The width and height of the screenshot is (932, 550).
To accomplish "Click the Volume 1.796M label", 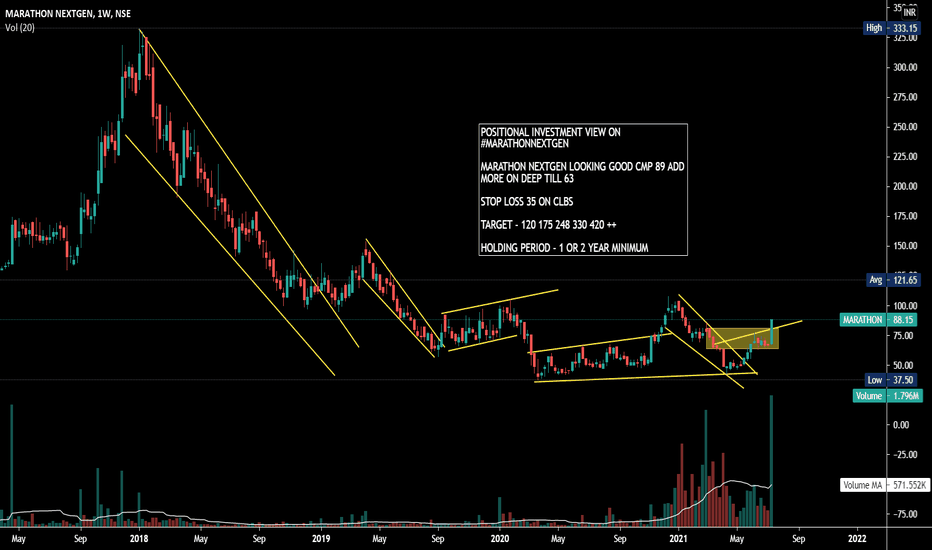I will pos(887,396).
